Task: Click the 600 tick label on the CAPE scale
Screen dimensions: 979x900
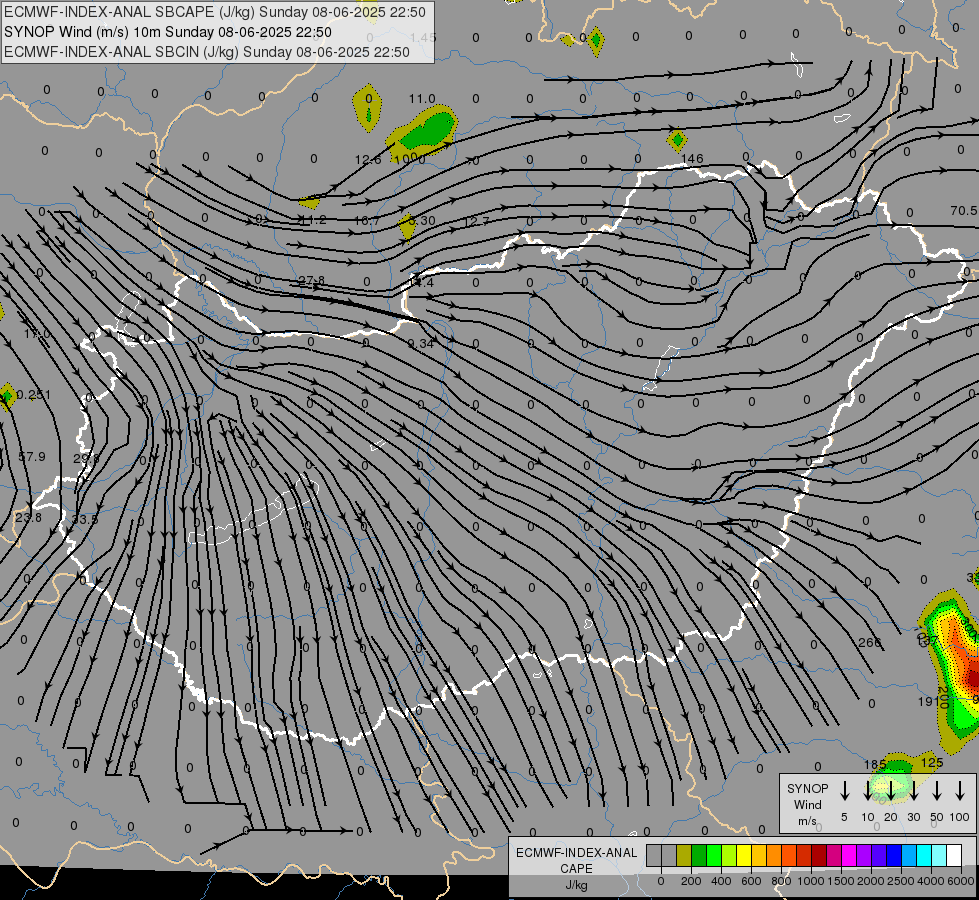Action: 751,881
